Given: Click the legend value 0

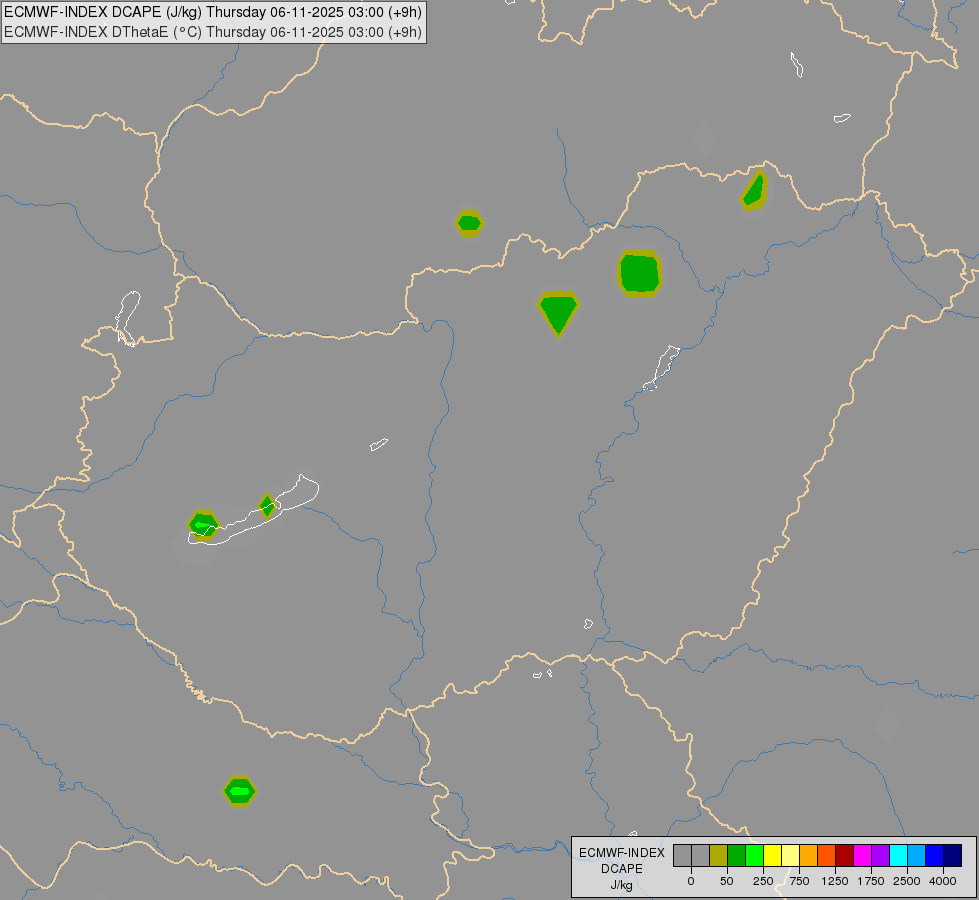Looking at the screenshot, I should pos(691,881).
